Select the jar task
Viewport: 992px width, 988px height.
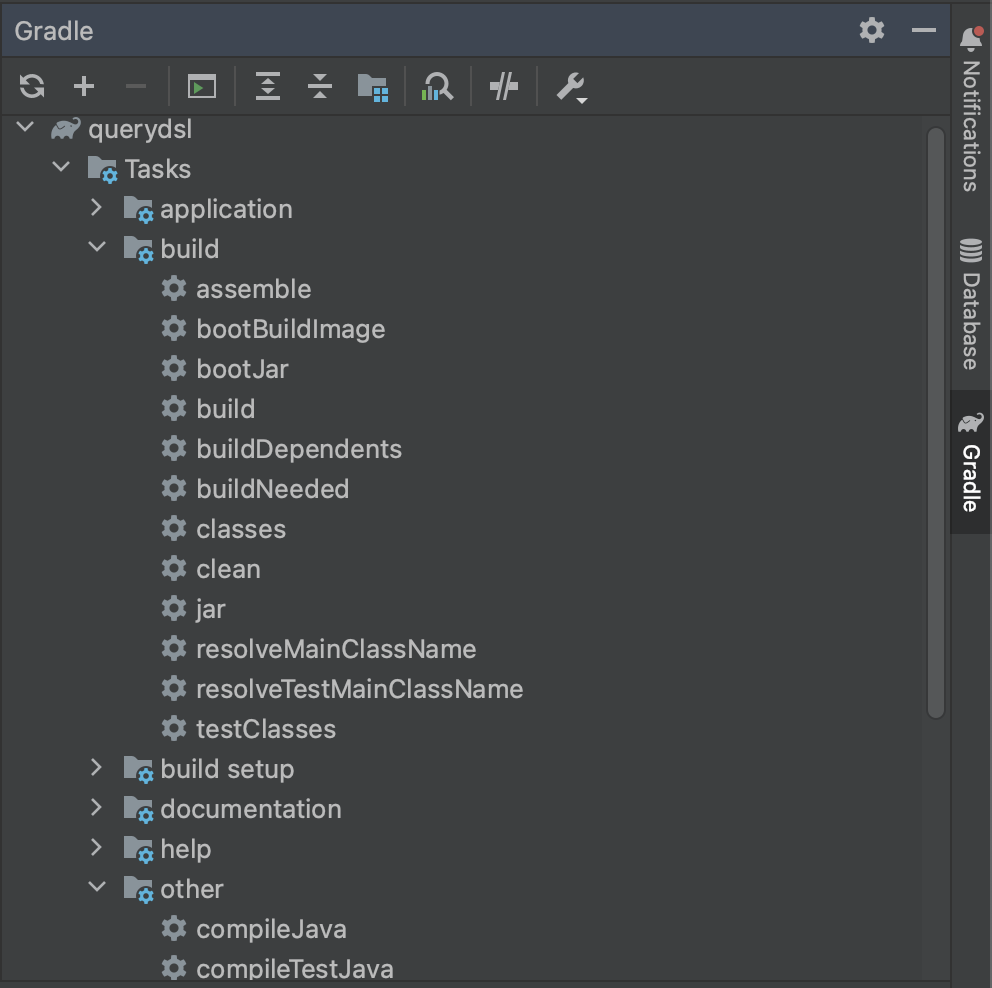pos(211,610)
